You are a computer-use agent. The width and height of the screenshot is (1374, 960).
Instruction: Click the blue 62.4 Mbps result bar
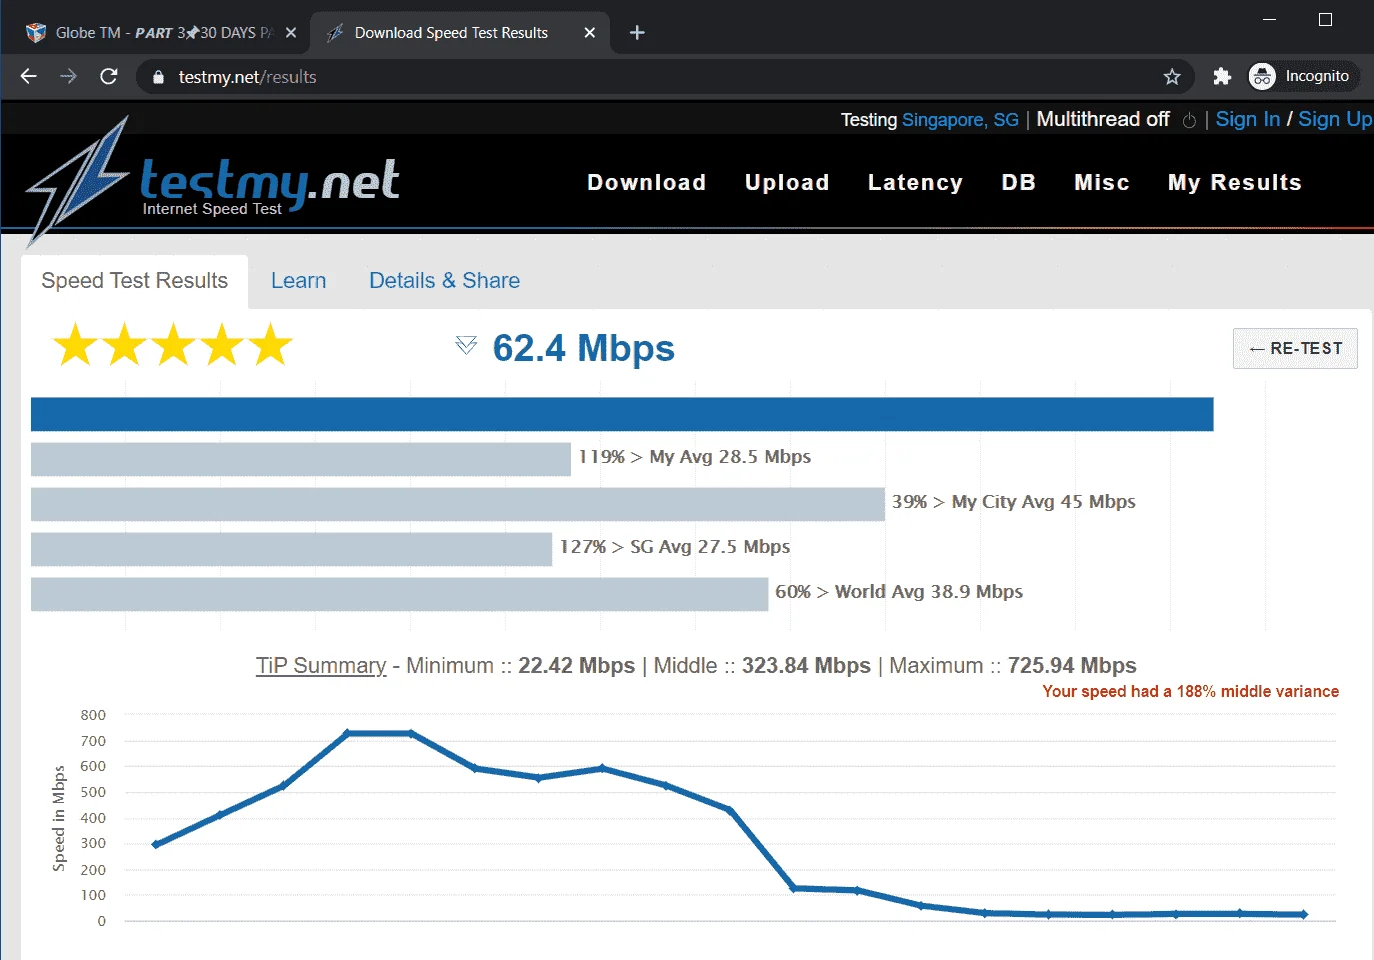pyautogui.click(x=622, y=414)
